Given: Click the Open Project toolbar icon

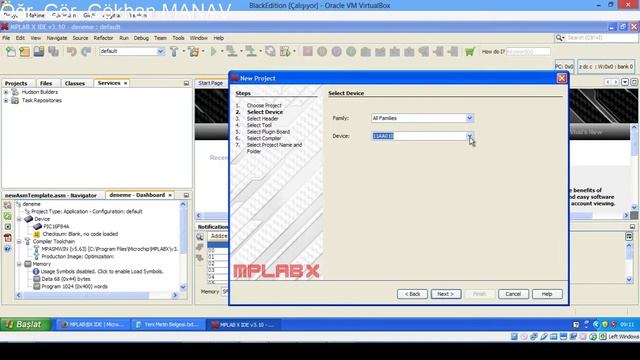Looking at the screenshot, I should [x=39, y=51].
